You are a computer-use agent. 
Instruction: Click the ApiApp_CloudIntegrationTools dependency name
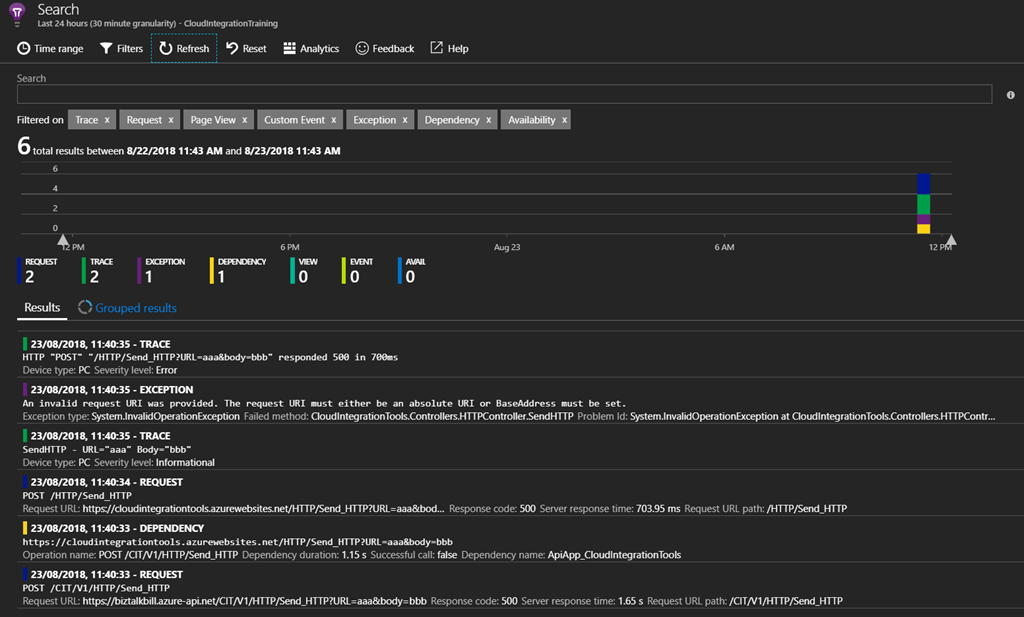click(615, 555)
